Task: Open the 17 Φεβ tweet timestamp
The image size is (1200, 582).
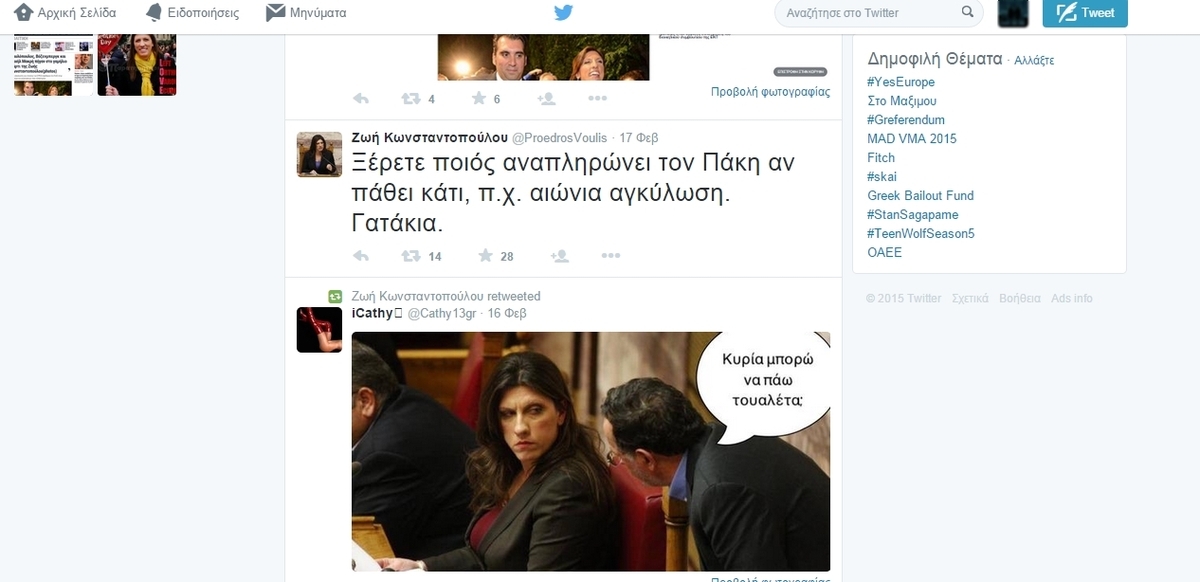Action: [x=639, y=138]
